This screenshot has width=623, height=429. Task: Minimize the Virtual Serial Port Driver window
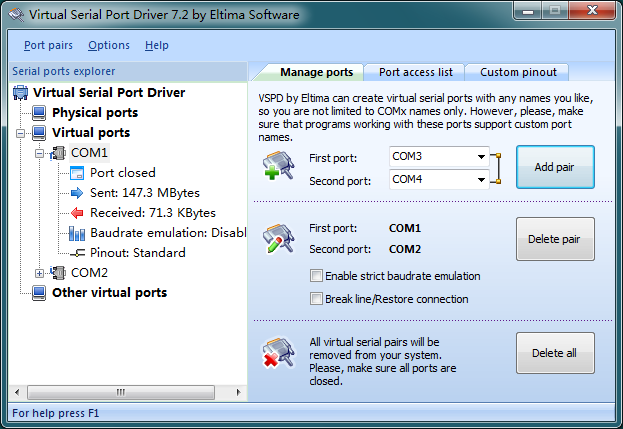point(528,11)
